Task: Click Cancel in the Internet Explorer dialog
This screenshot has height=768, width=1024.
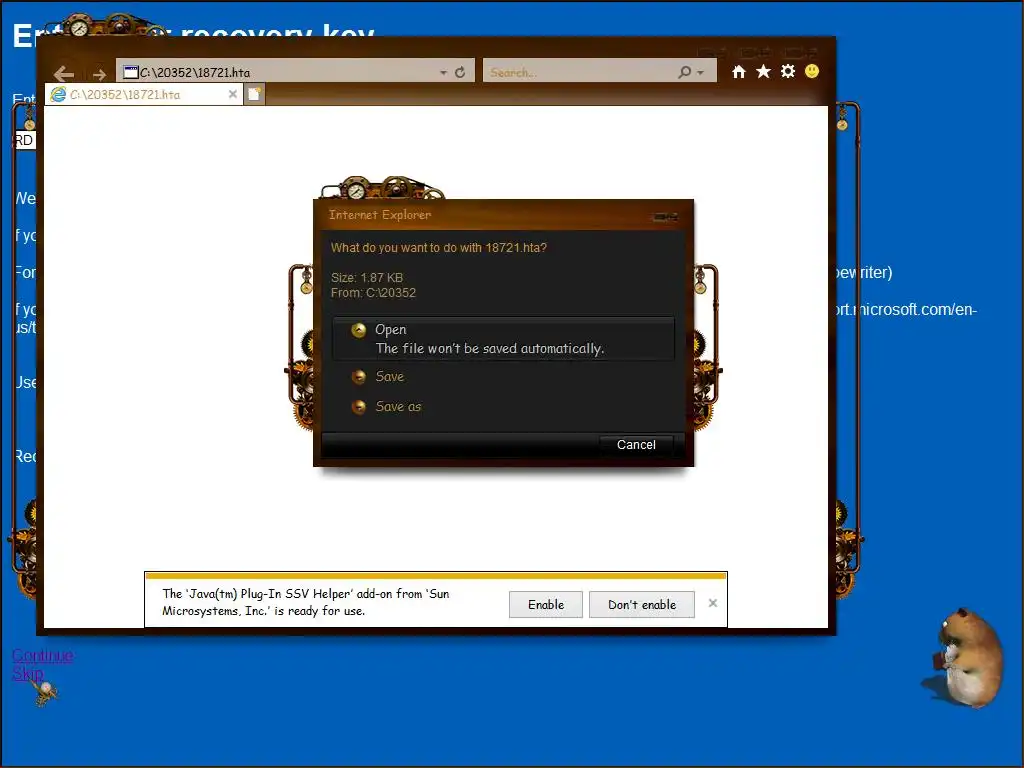Action: [636, 445]
